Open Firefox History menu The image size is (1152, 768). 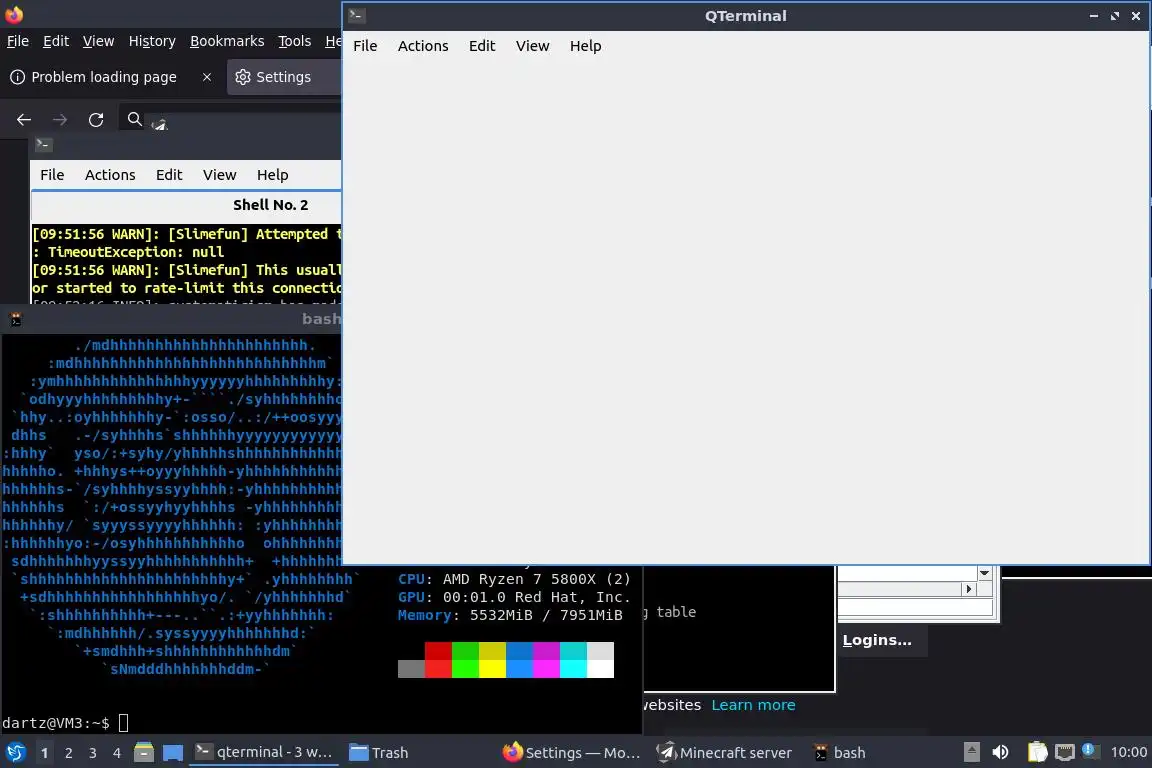click(152, 41)
